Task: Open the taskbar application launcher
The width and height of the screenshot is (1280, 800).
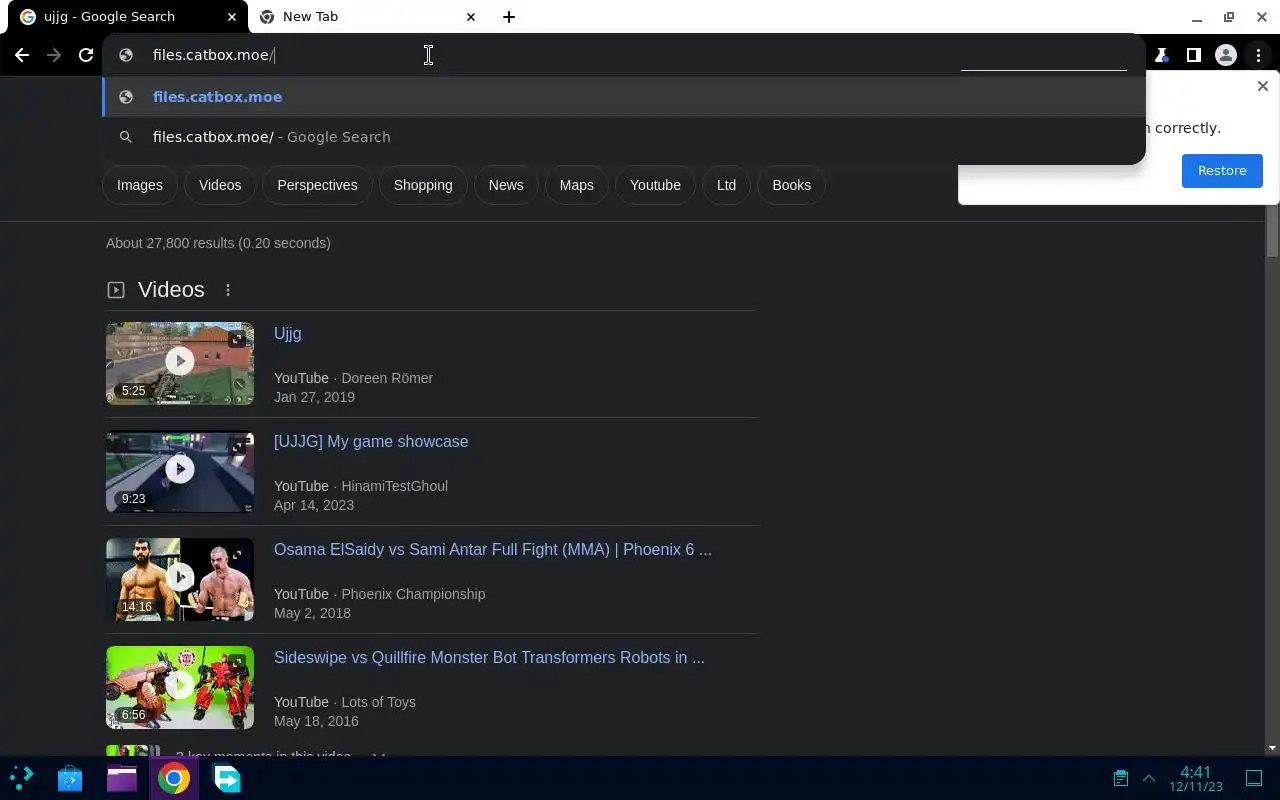Action: click(x=21, y=778)
